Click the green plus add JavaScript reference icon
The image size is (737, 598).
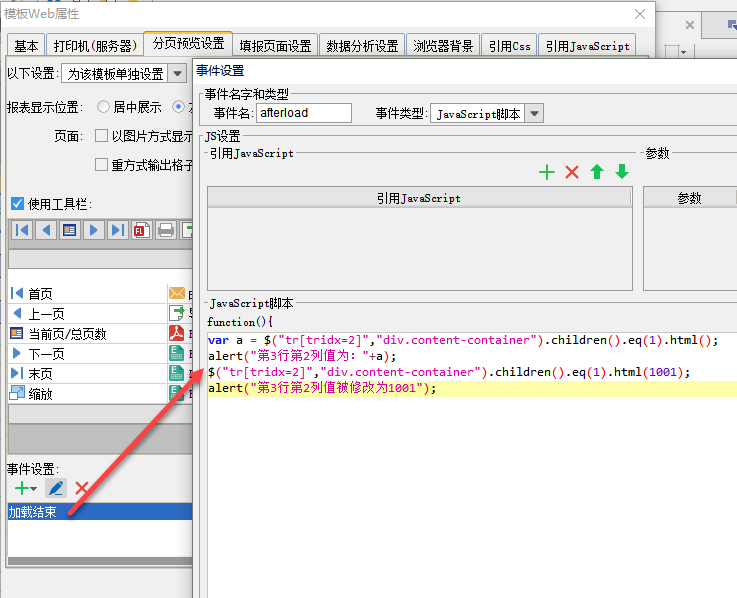tap(546, 172)
